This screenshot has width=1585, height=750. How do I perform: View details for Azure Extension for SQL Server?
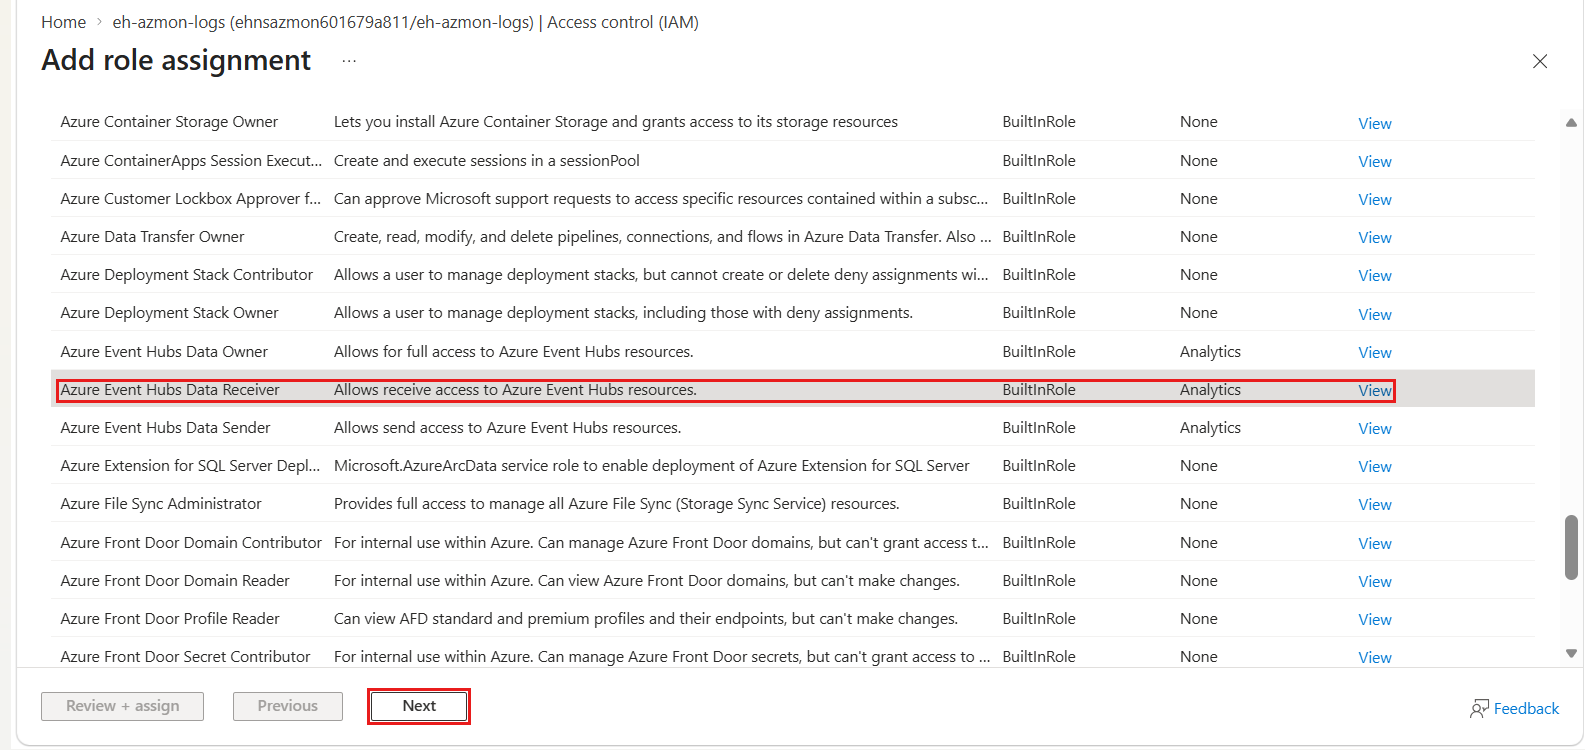click(x=1374, y=466)
